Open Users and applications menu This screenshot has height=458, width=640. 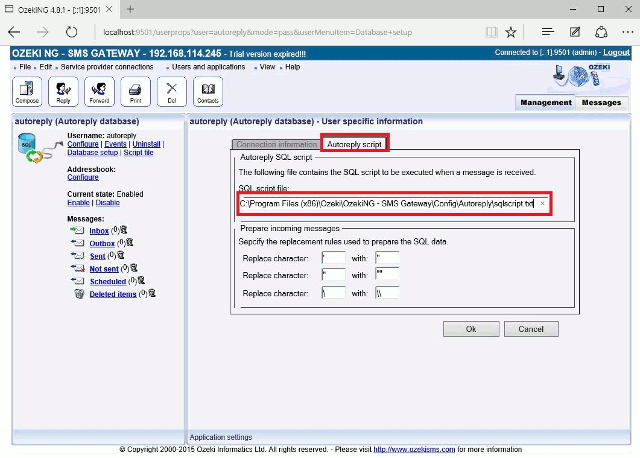[208, 67]
